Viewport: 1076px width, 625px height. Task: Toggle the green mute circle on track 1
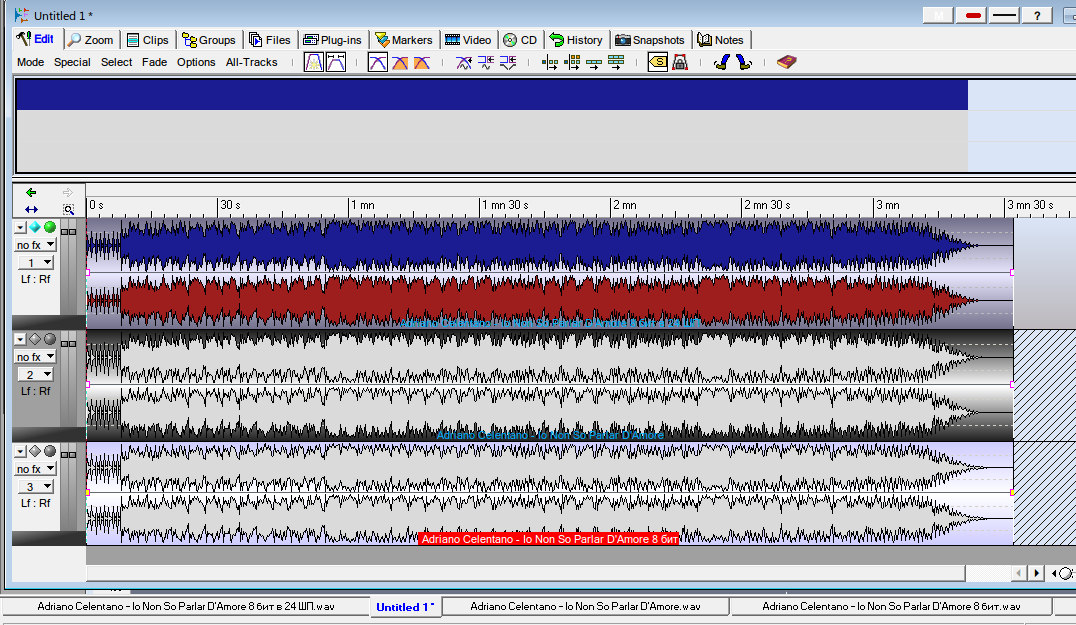(x=50, y=227)
